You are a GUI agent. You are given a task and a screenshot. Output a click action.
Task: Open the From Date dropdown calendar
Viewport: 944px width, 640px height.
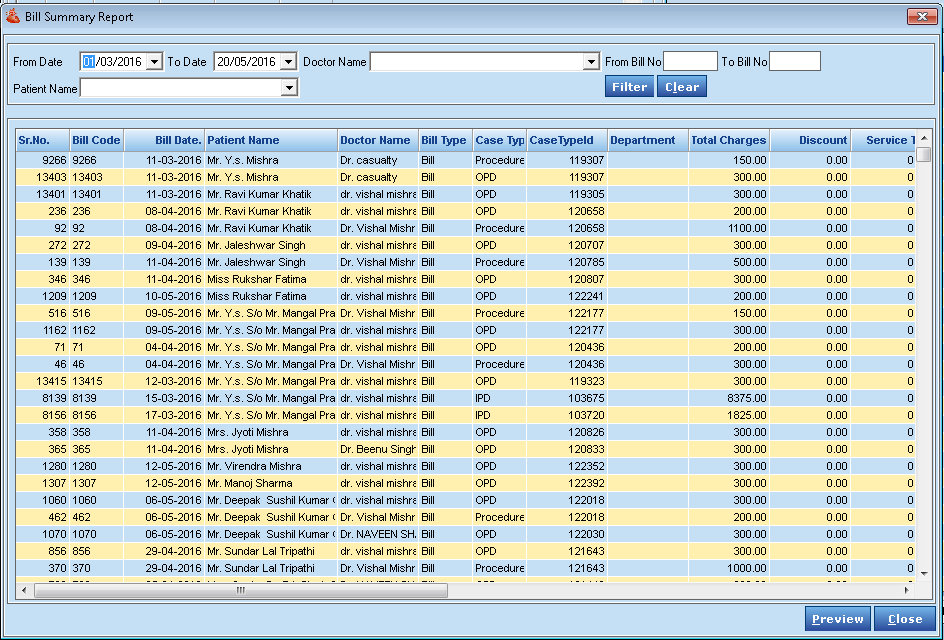point(154,62)
